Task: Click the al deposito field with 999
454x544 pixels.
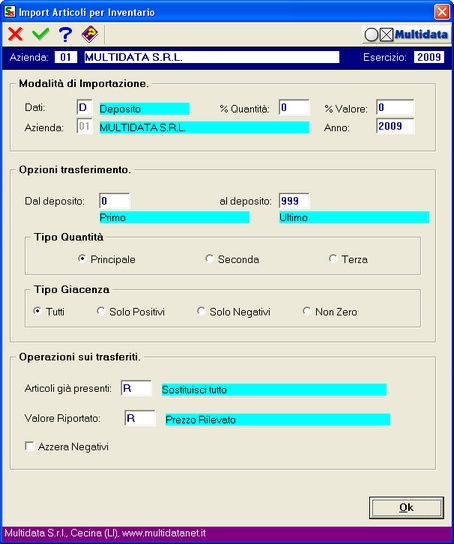Action: 294,201
